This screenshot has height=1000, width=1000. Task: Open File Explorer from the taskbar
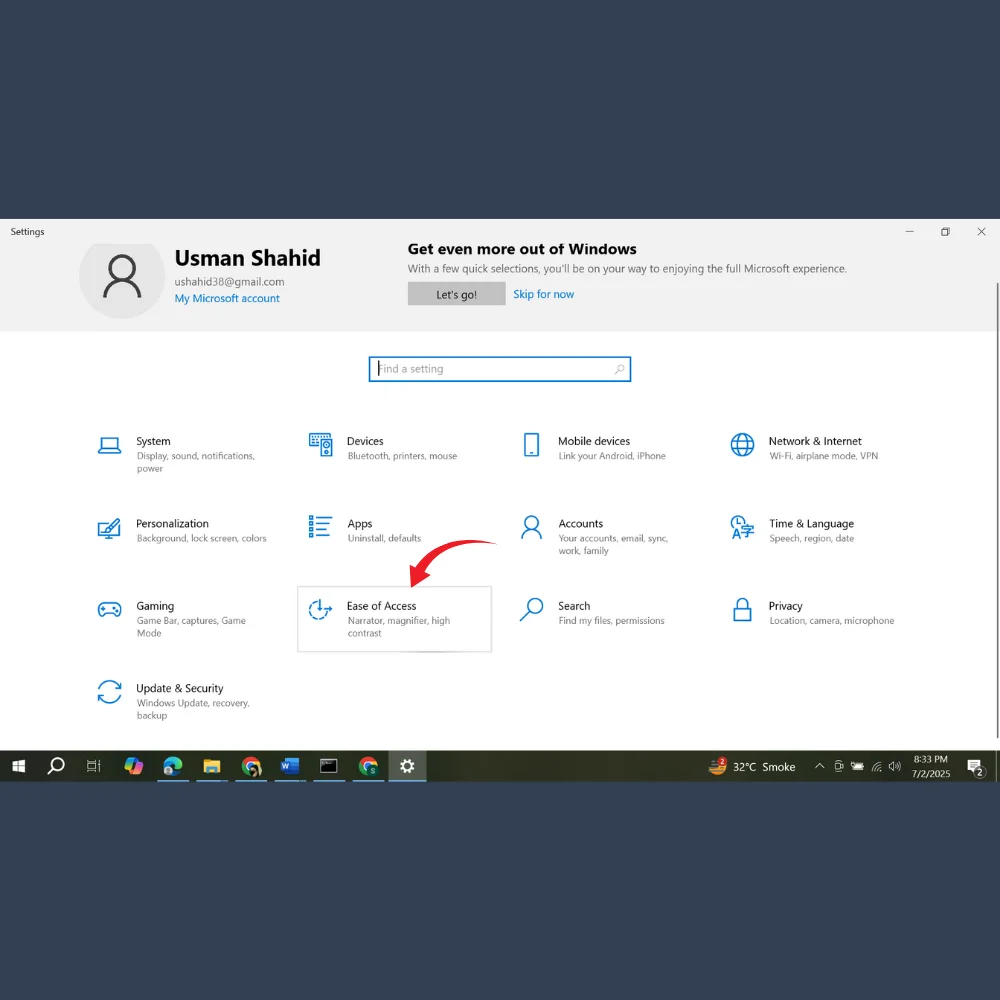pos(212,766)
